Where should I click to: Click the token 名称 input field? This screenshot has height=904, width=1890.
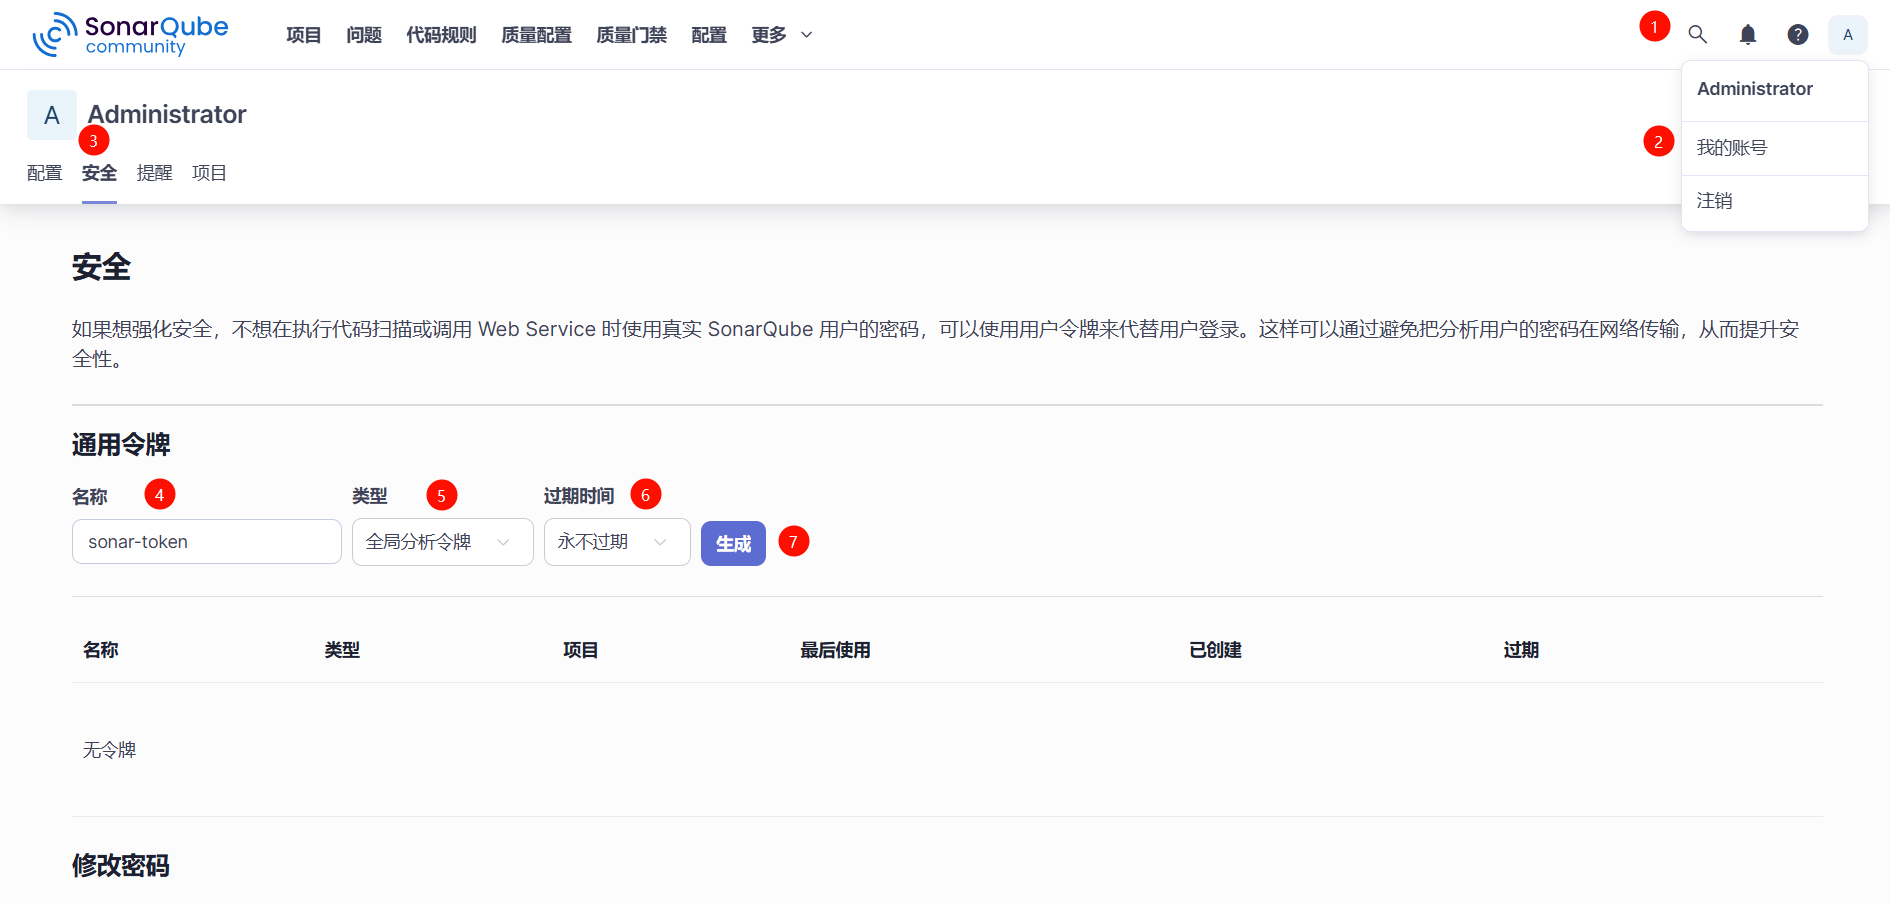pyautogui.click(x=206, y=542)
